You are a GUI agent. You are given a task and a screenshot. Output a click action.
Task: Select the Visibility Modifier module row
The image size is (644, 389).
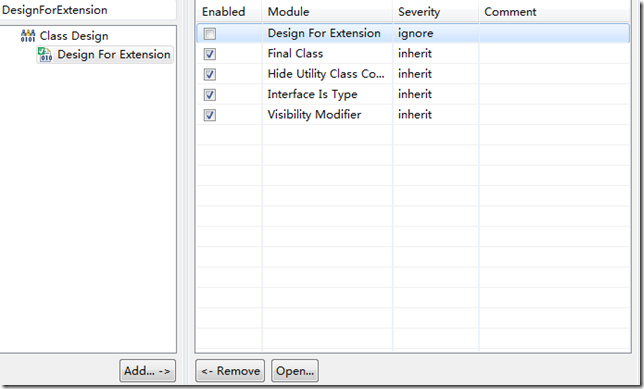pyautogui.click(x=413, y=115)
